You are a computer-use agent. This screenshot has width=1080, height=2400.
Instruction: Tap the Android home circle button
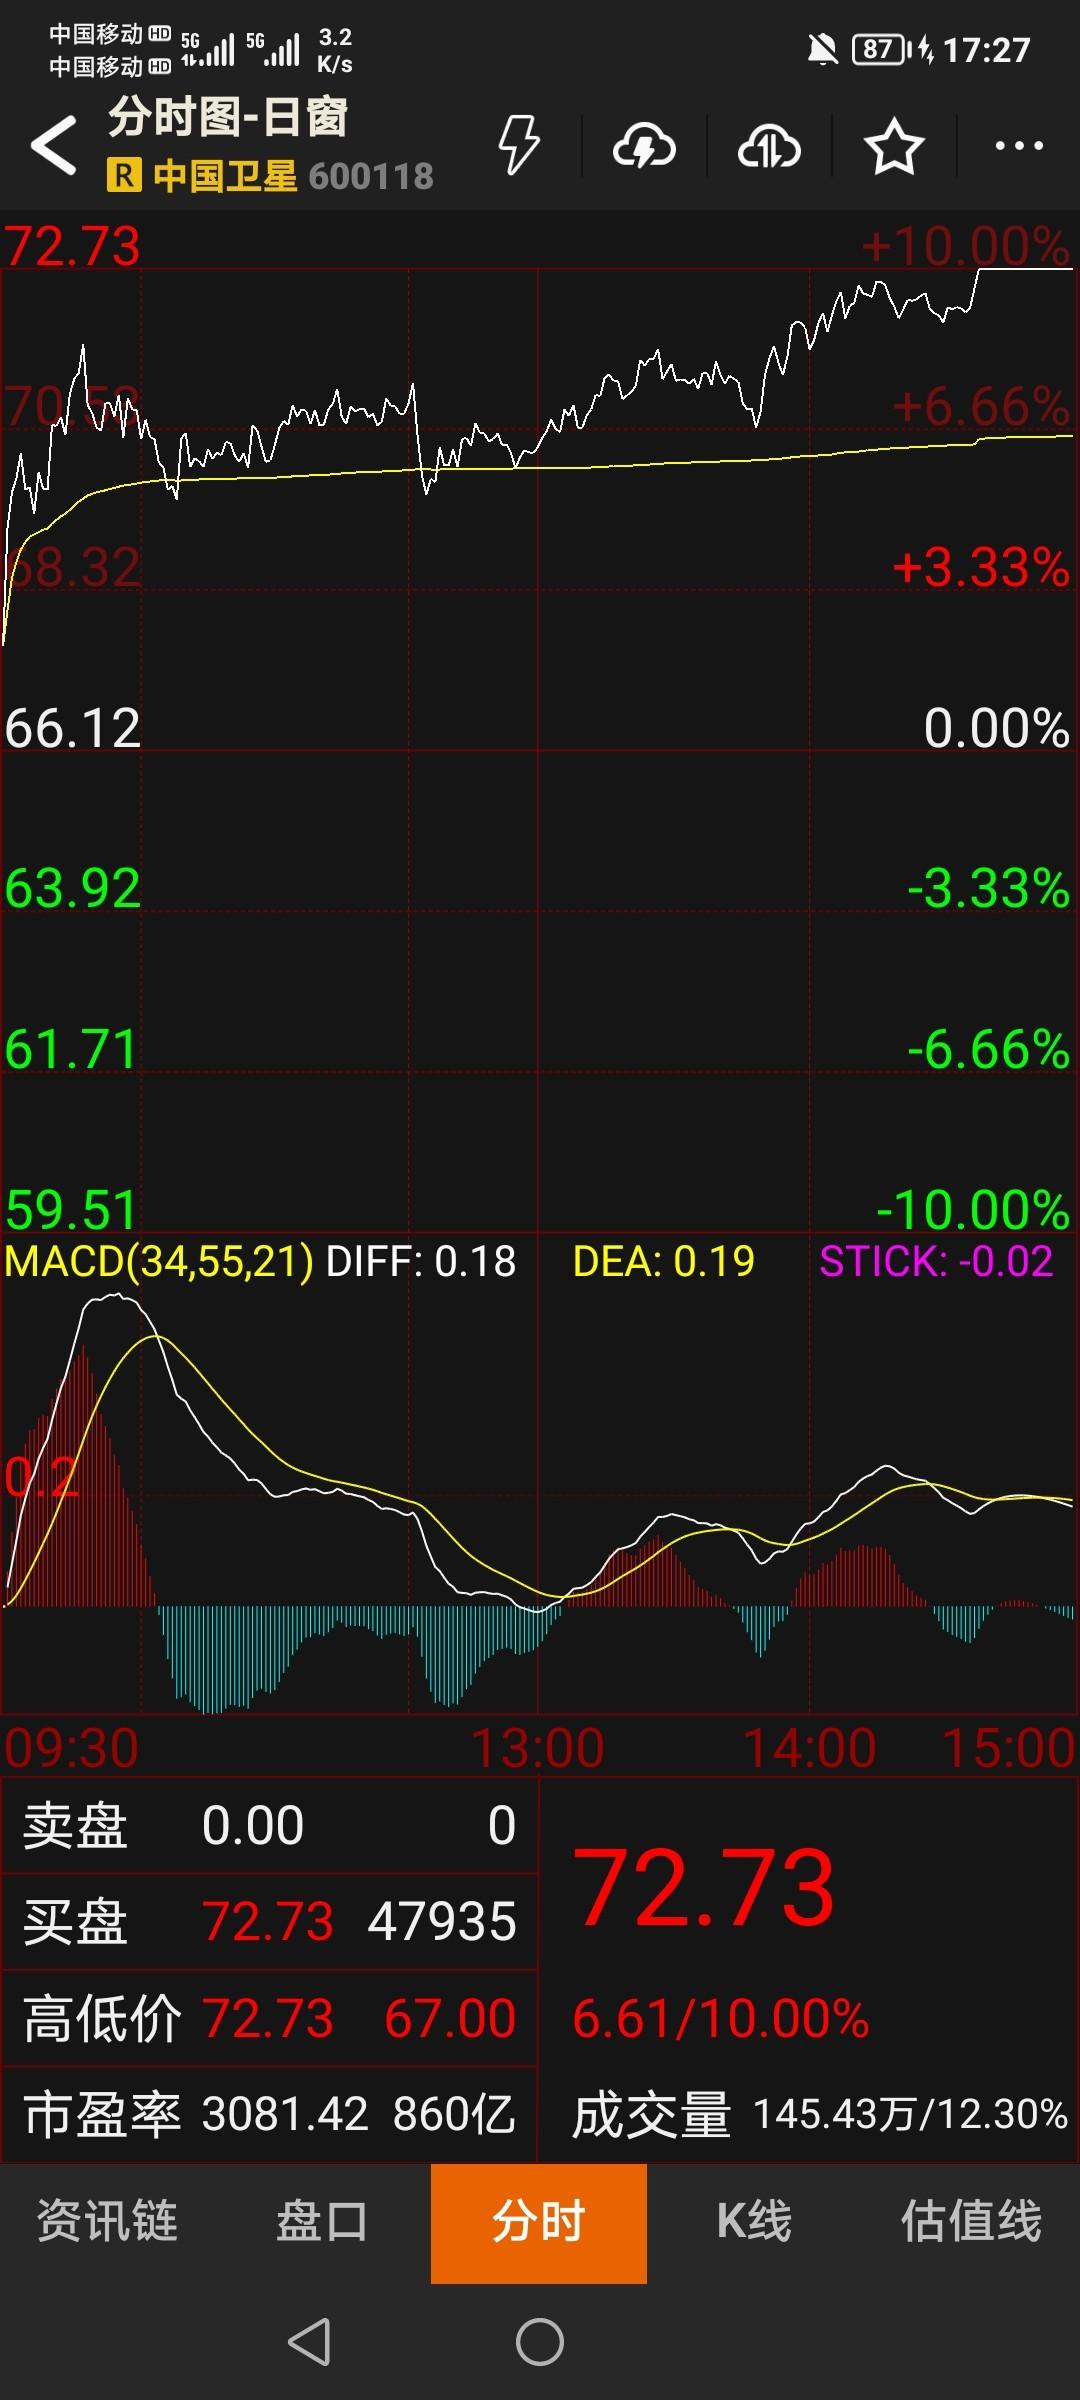tap(540, 2341)
